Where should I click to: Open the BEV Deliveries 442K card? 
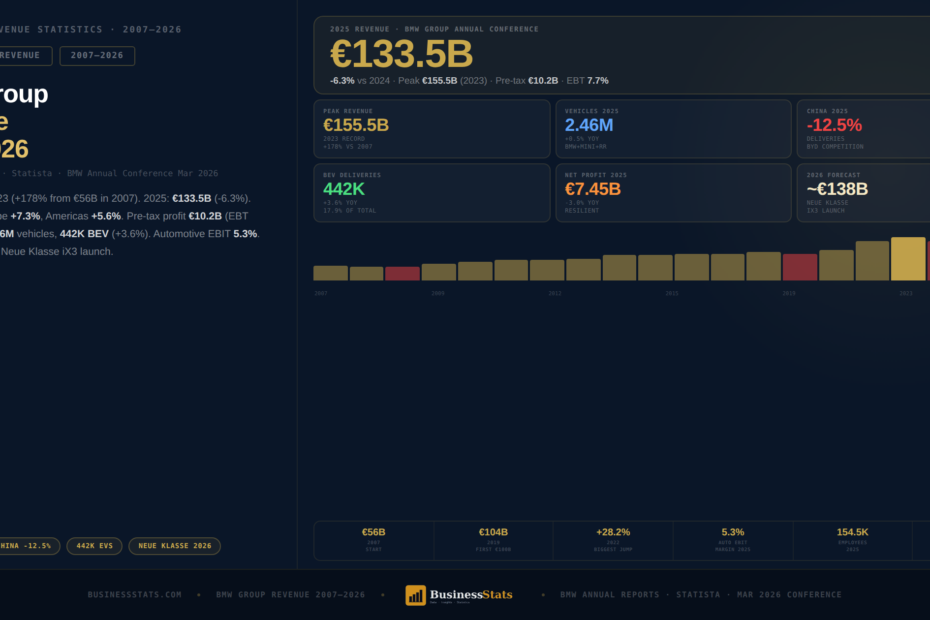click(x=432, y=193)
